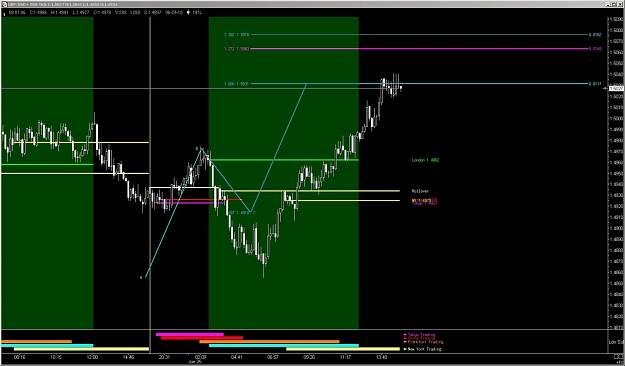625x366 pixels.
Task: Click the 'London' price level label
Action: pos(425,160)
